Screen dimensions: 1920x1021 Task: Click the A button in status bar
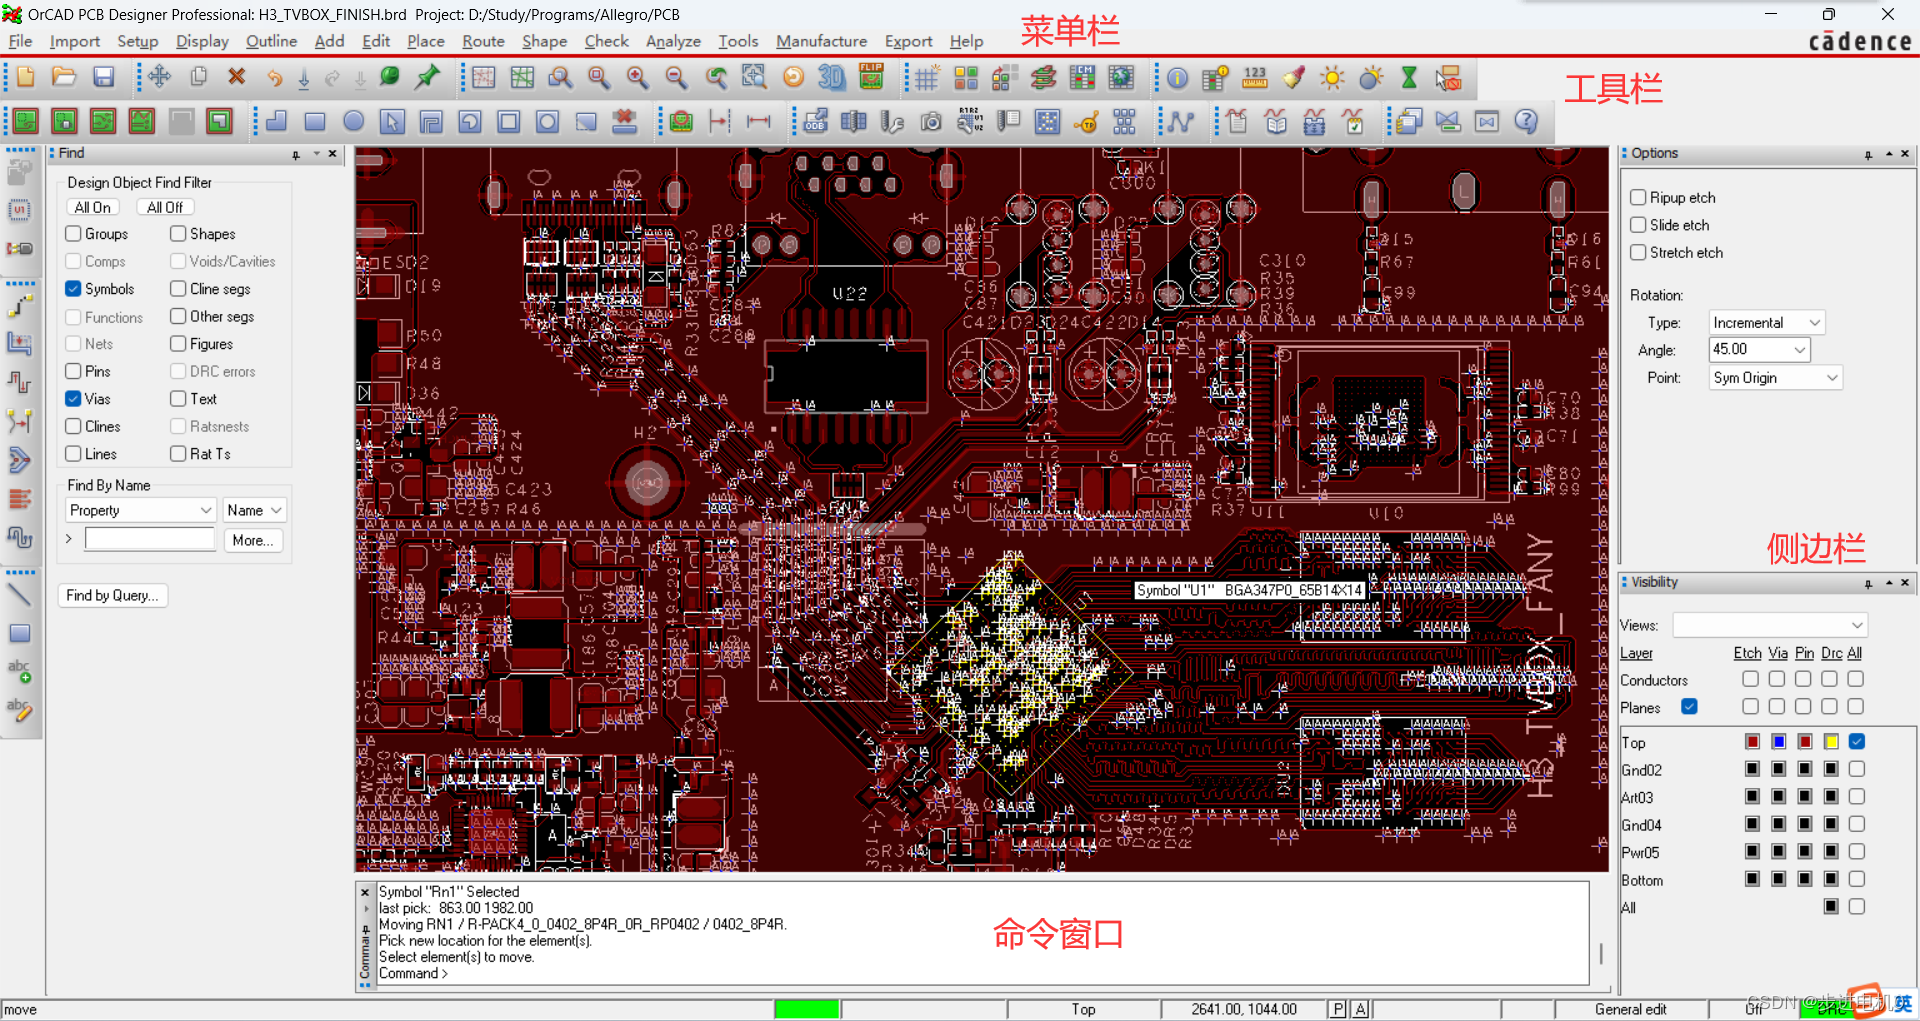click(x=1360, y=1010)
